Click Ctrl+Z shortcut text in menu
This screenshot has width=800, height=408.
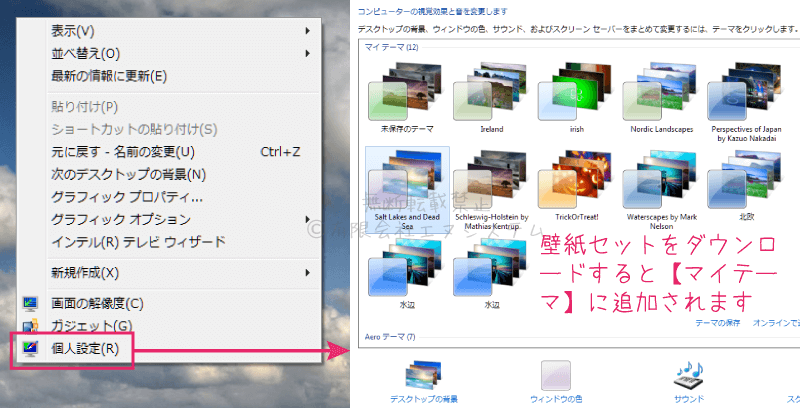point(280,151)
